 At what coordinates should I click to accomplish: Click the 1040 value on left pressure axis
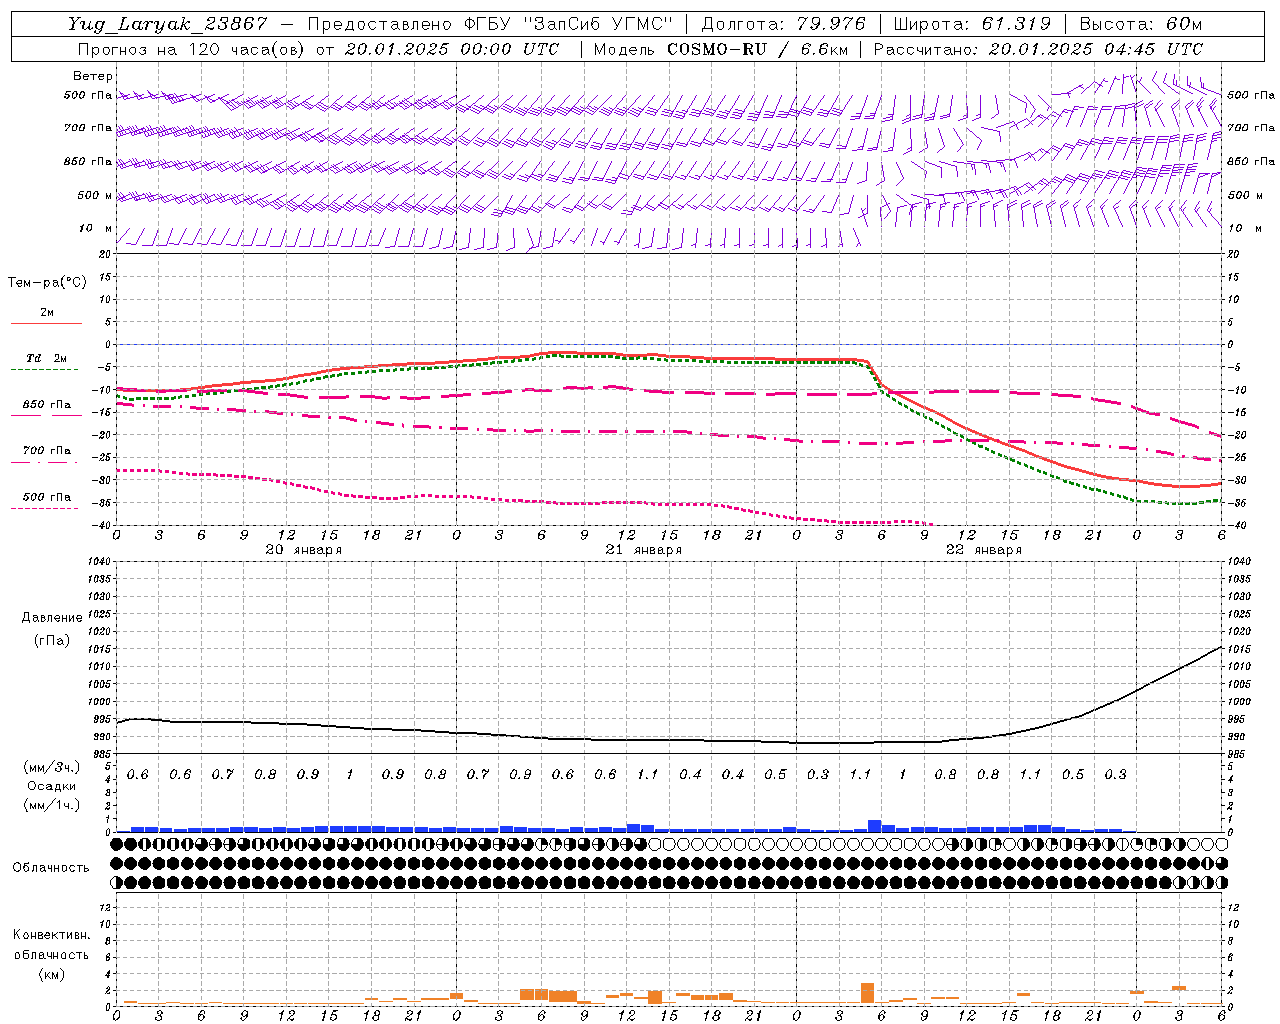coord(100,562)
